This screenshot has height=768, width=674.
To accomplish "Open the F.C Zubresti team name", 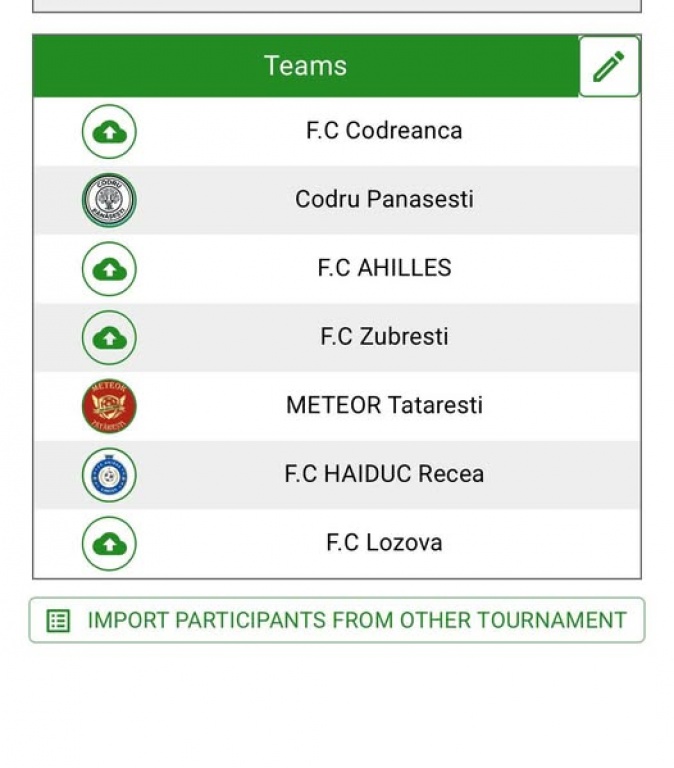I will (384, 337).
